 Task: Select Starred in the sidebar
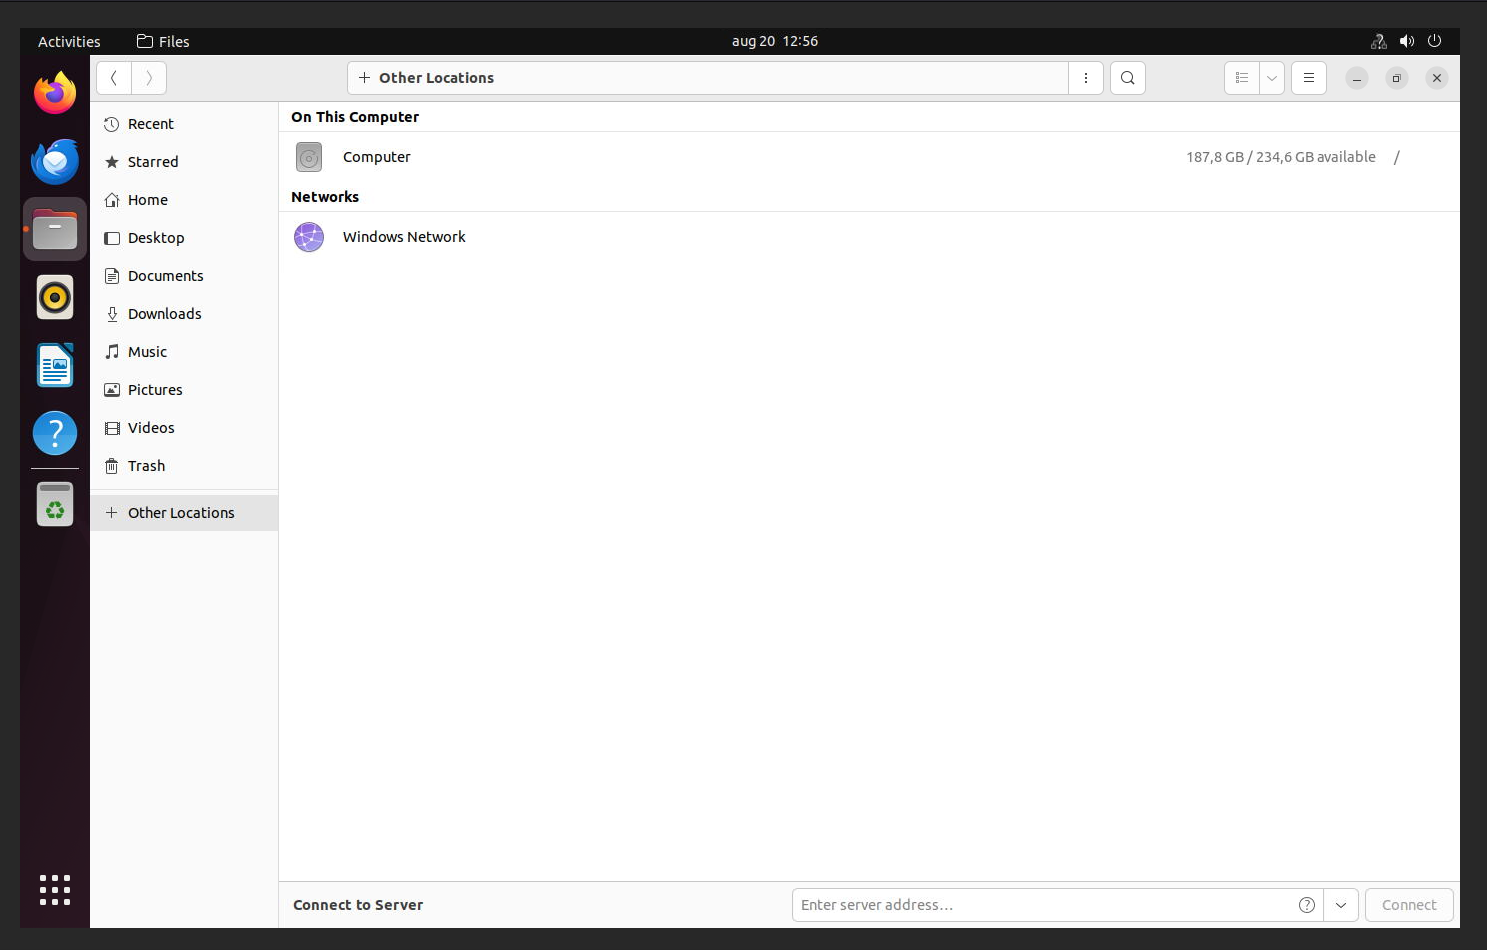click(184, 162)
